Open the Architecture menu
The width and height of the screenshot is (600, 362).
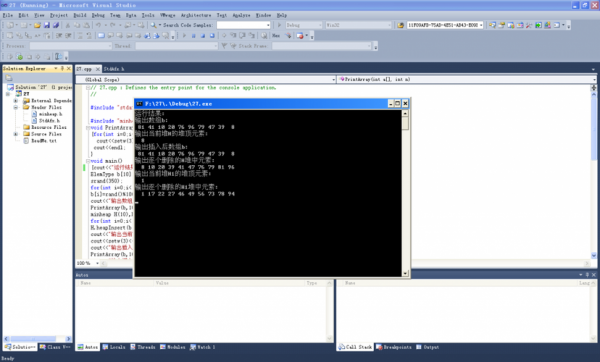pos(196,15)
